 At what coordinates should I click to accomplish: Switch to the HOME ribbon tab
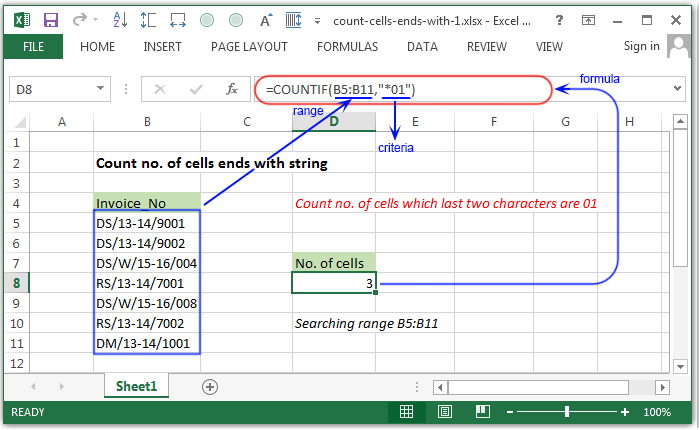97,46
